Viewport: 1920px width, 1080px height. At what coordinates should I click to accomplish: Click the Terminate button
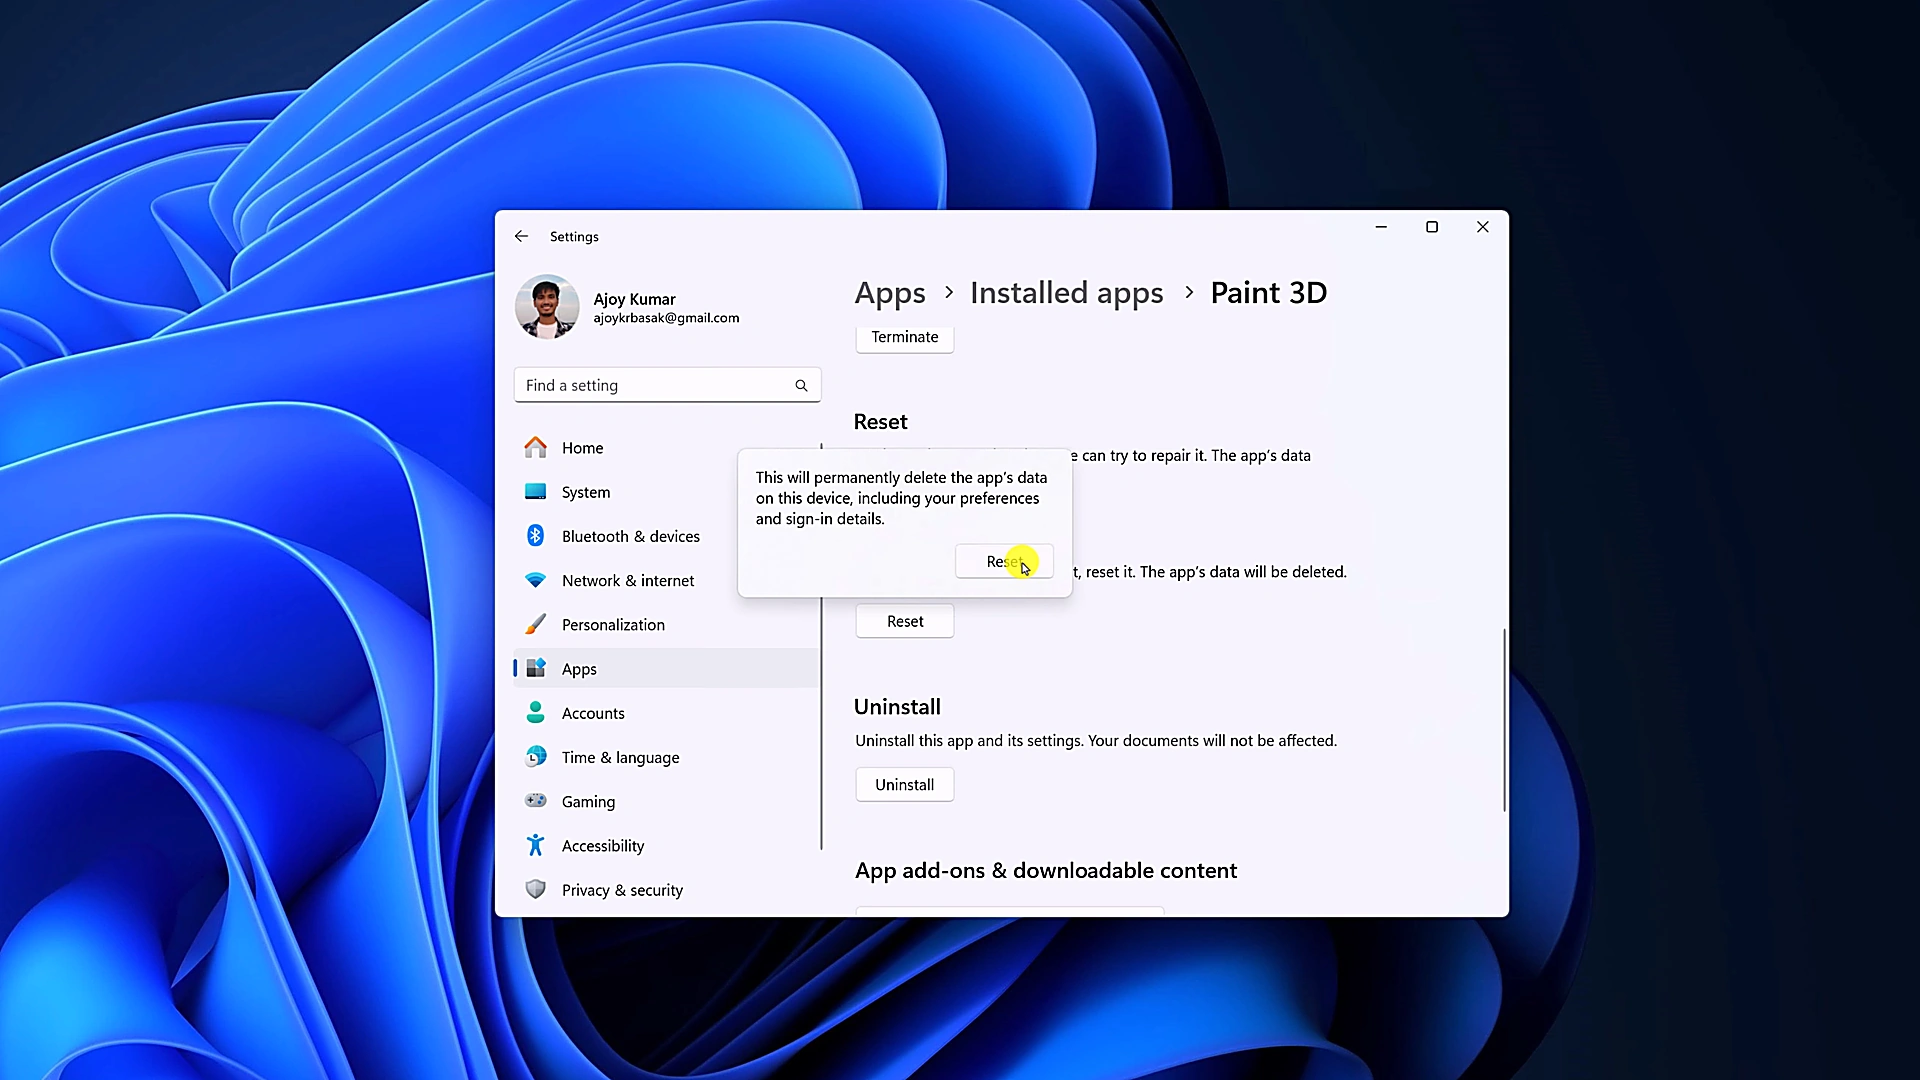905,338
